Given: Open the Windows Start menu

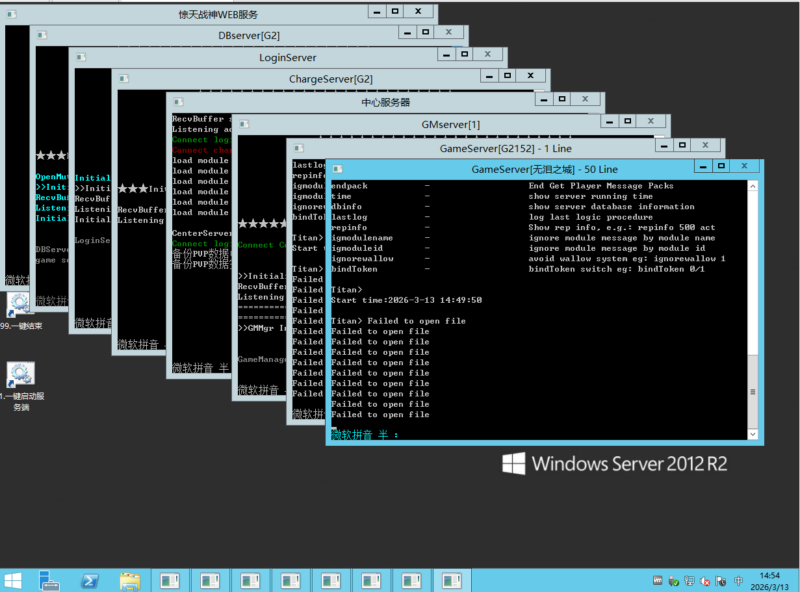Looking at the screenshot, I should click(x=14, y=580).
